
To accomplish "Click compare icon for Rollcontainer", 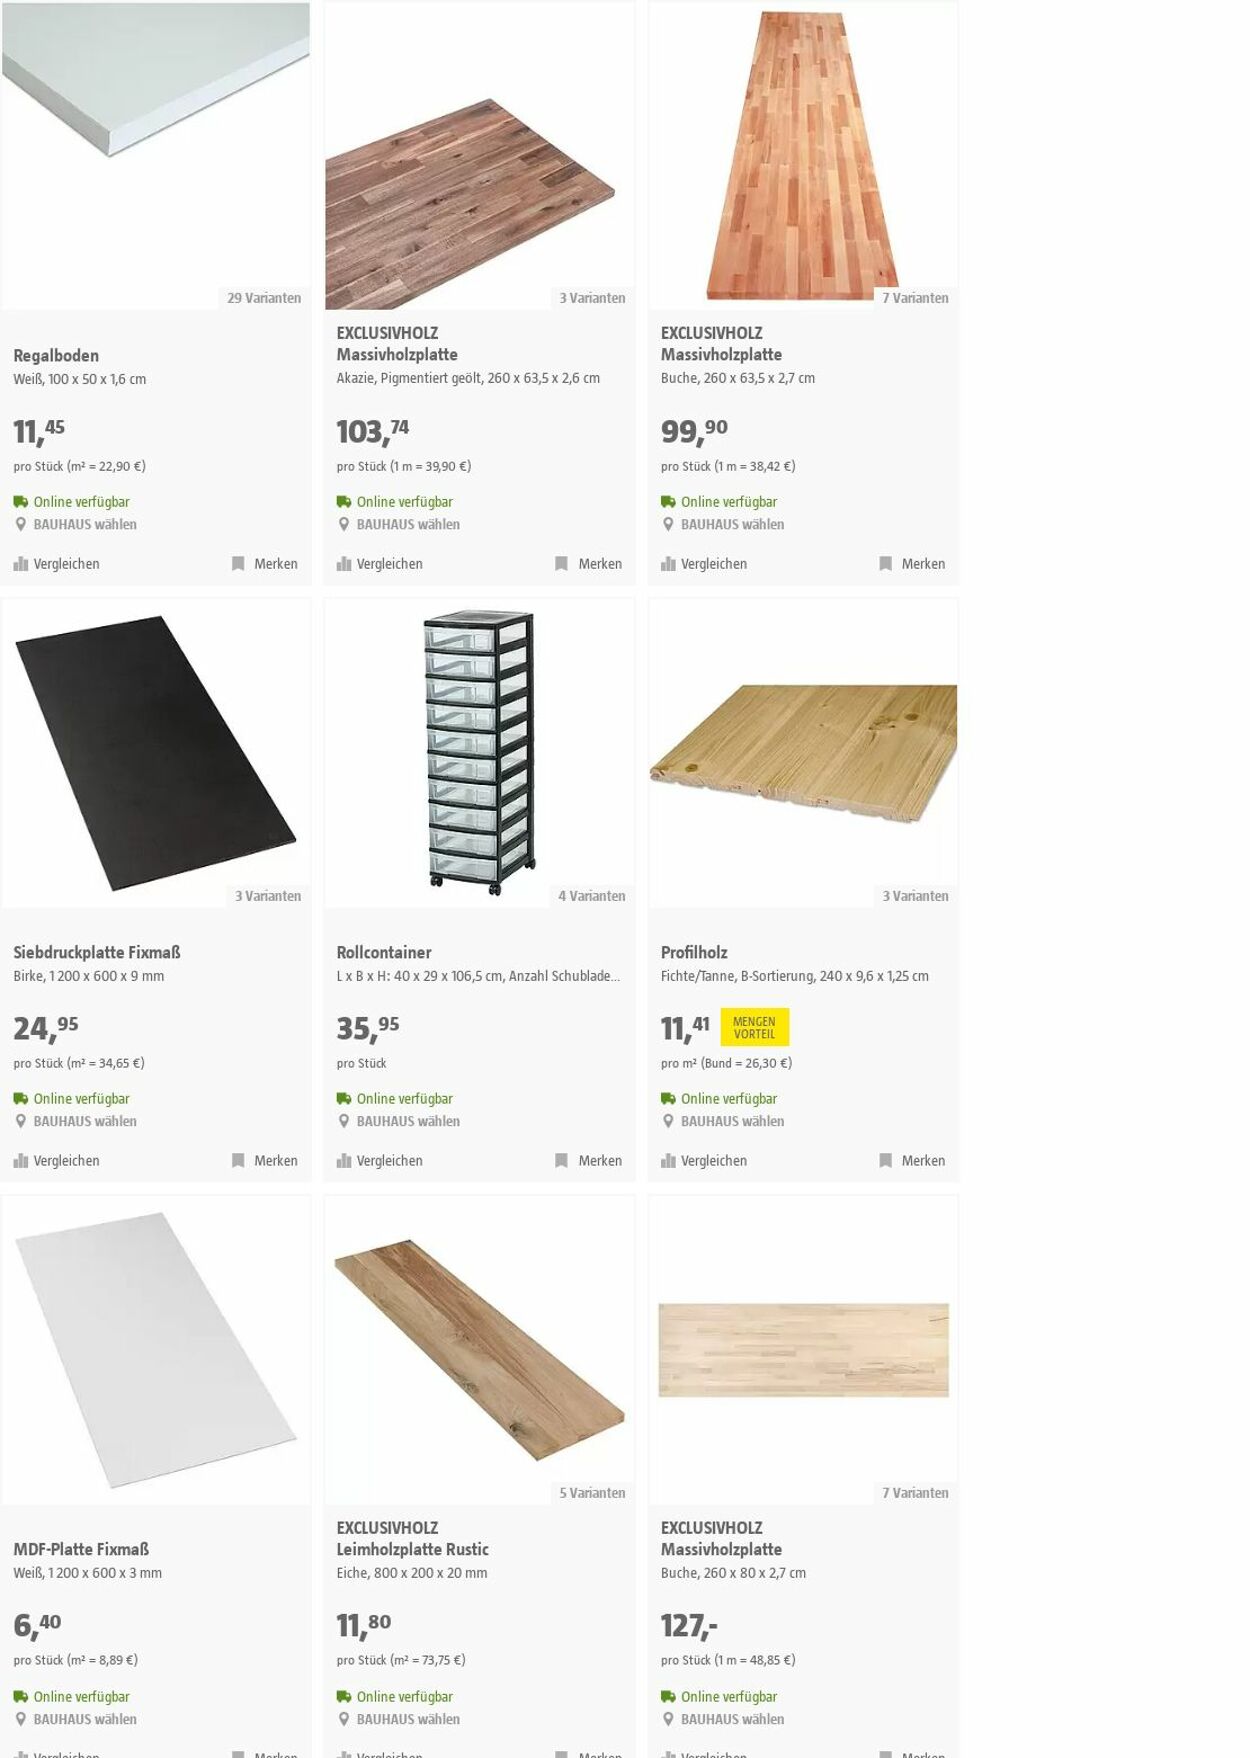I will tap(344, 1161).
